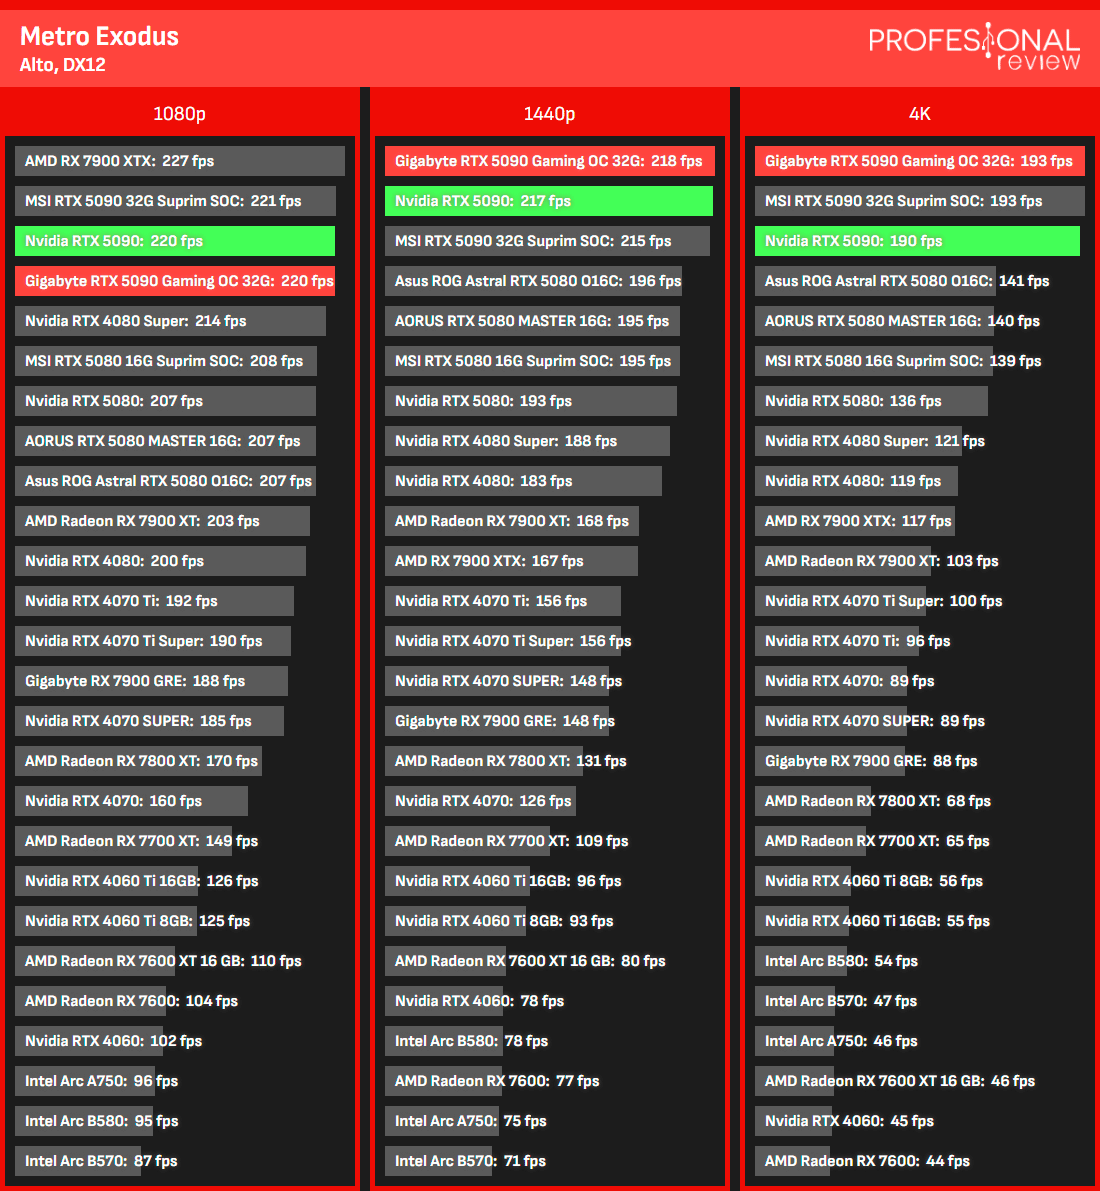Click AMD Radeon RX 7900 XT 203 fps bar
This screenshot has height=1191, width=1100.
point(163,521)
